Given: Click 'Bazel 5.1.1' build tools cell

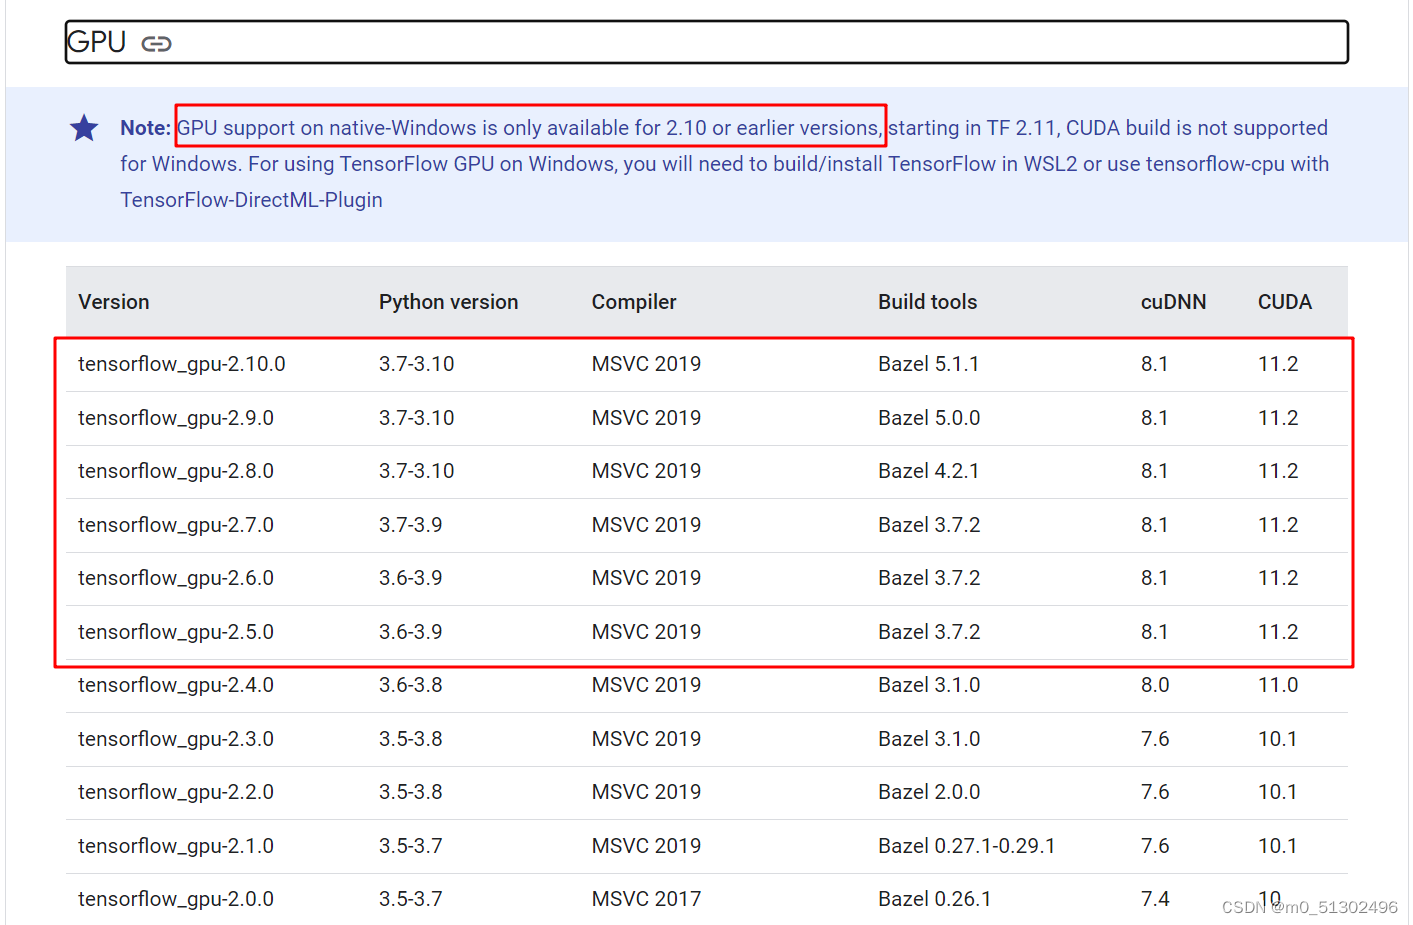Looking at the screenshot, I should tap(929, 364).
